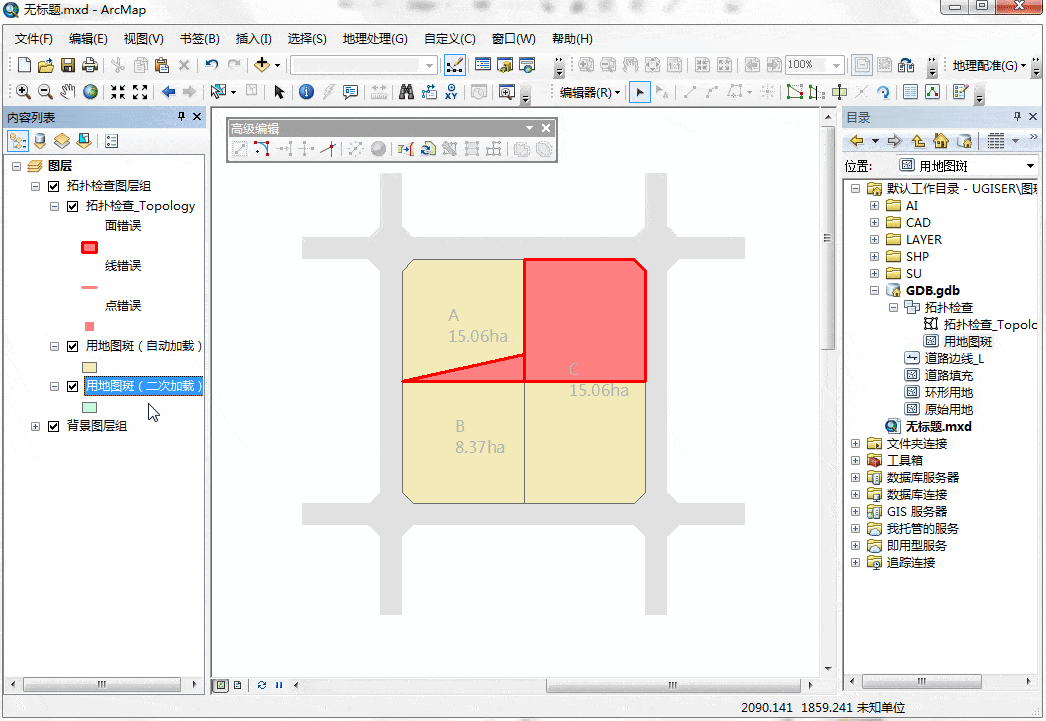Viewport: 1046px width, 721px height.
Task: Click the 面错误 red symbol swatch
Action: 89,247
